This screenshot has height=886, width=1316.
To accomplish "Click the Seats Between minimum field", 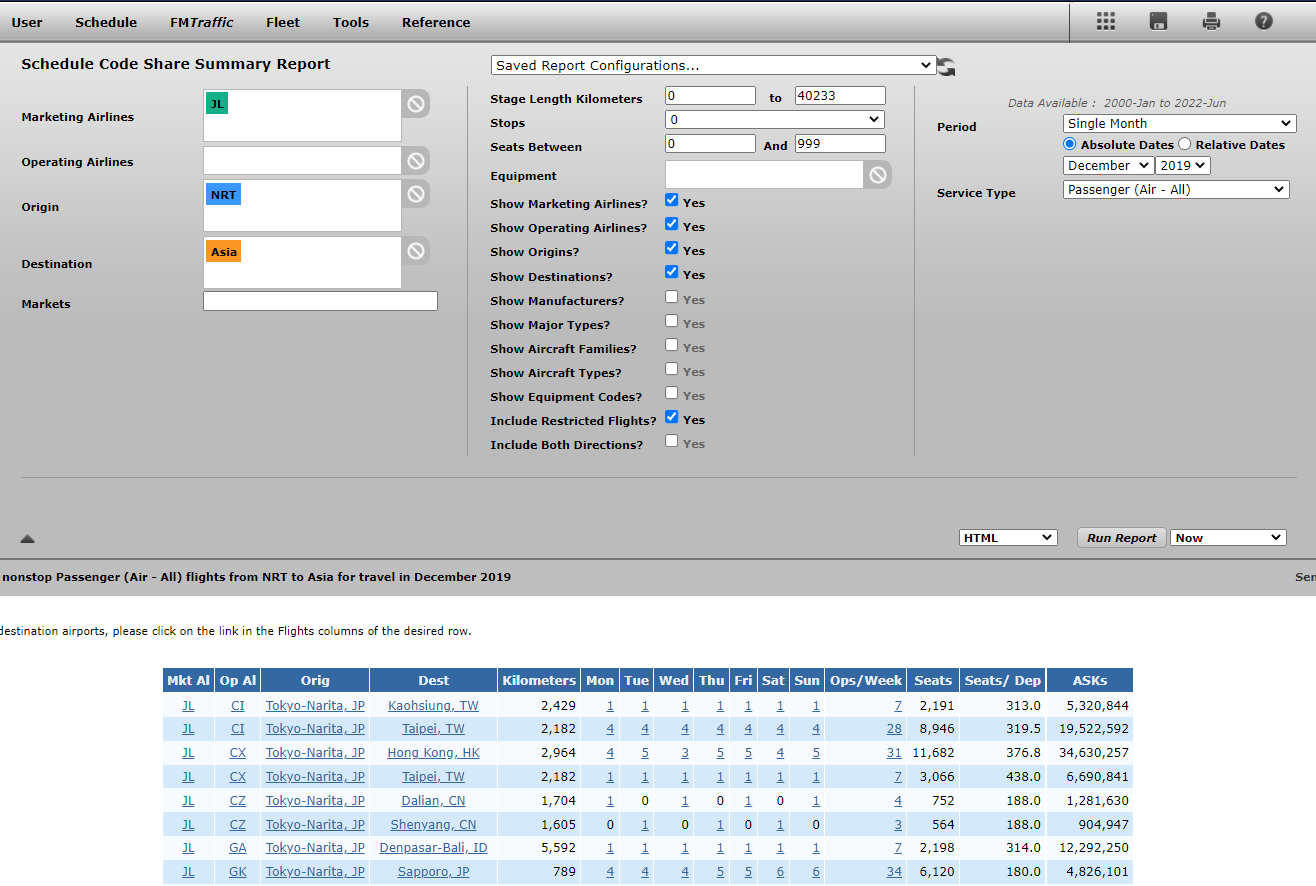I will point(710,144).
